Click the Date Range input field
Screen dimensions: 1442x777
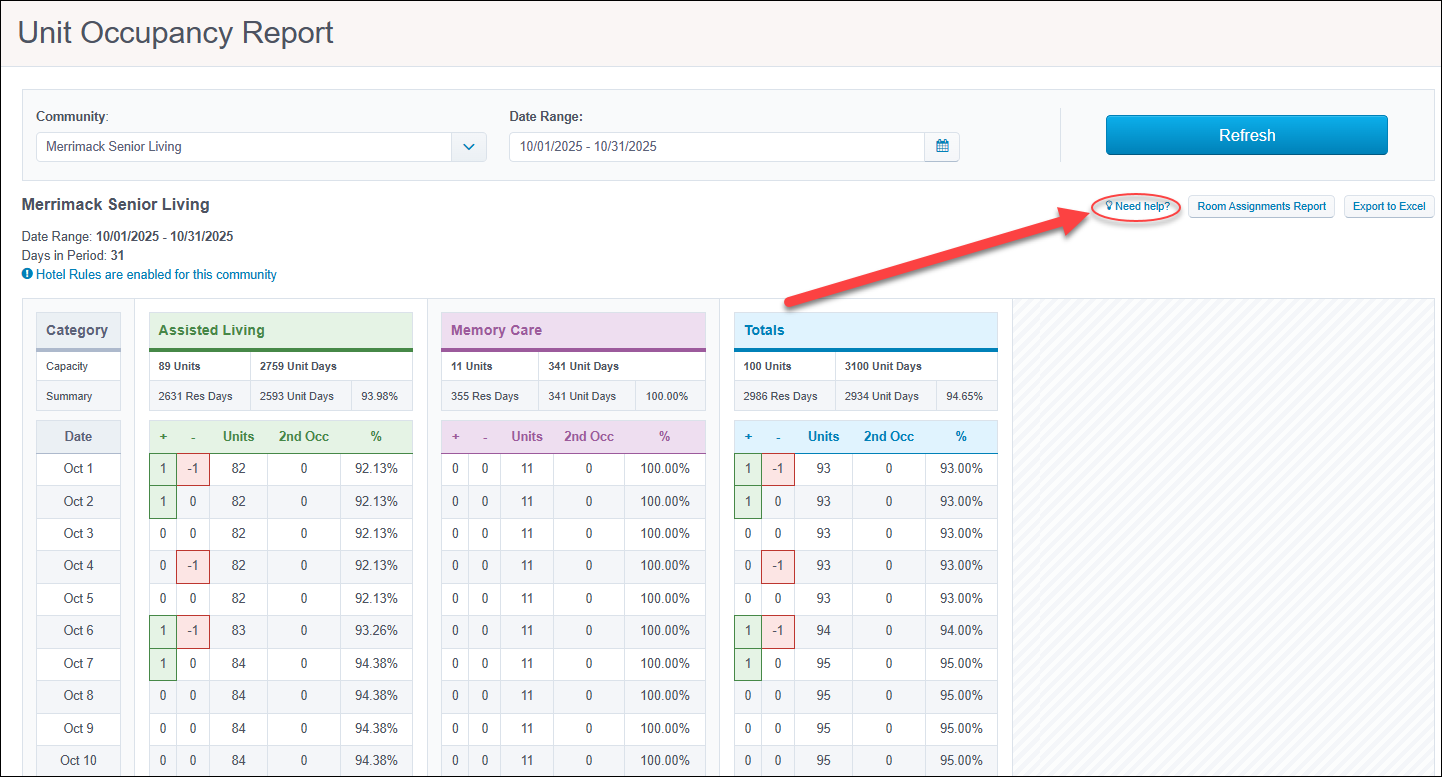pos(717,146)
